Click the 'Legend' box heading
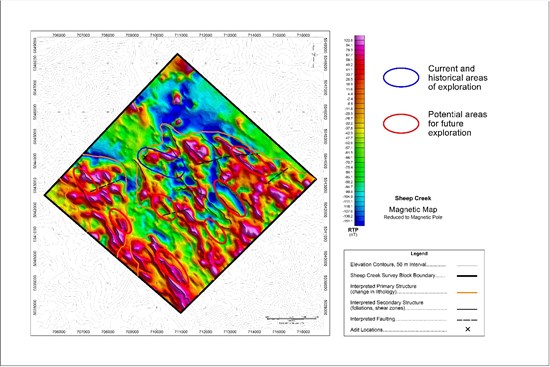550x367 pixels. click(x=419, y=253)
